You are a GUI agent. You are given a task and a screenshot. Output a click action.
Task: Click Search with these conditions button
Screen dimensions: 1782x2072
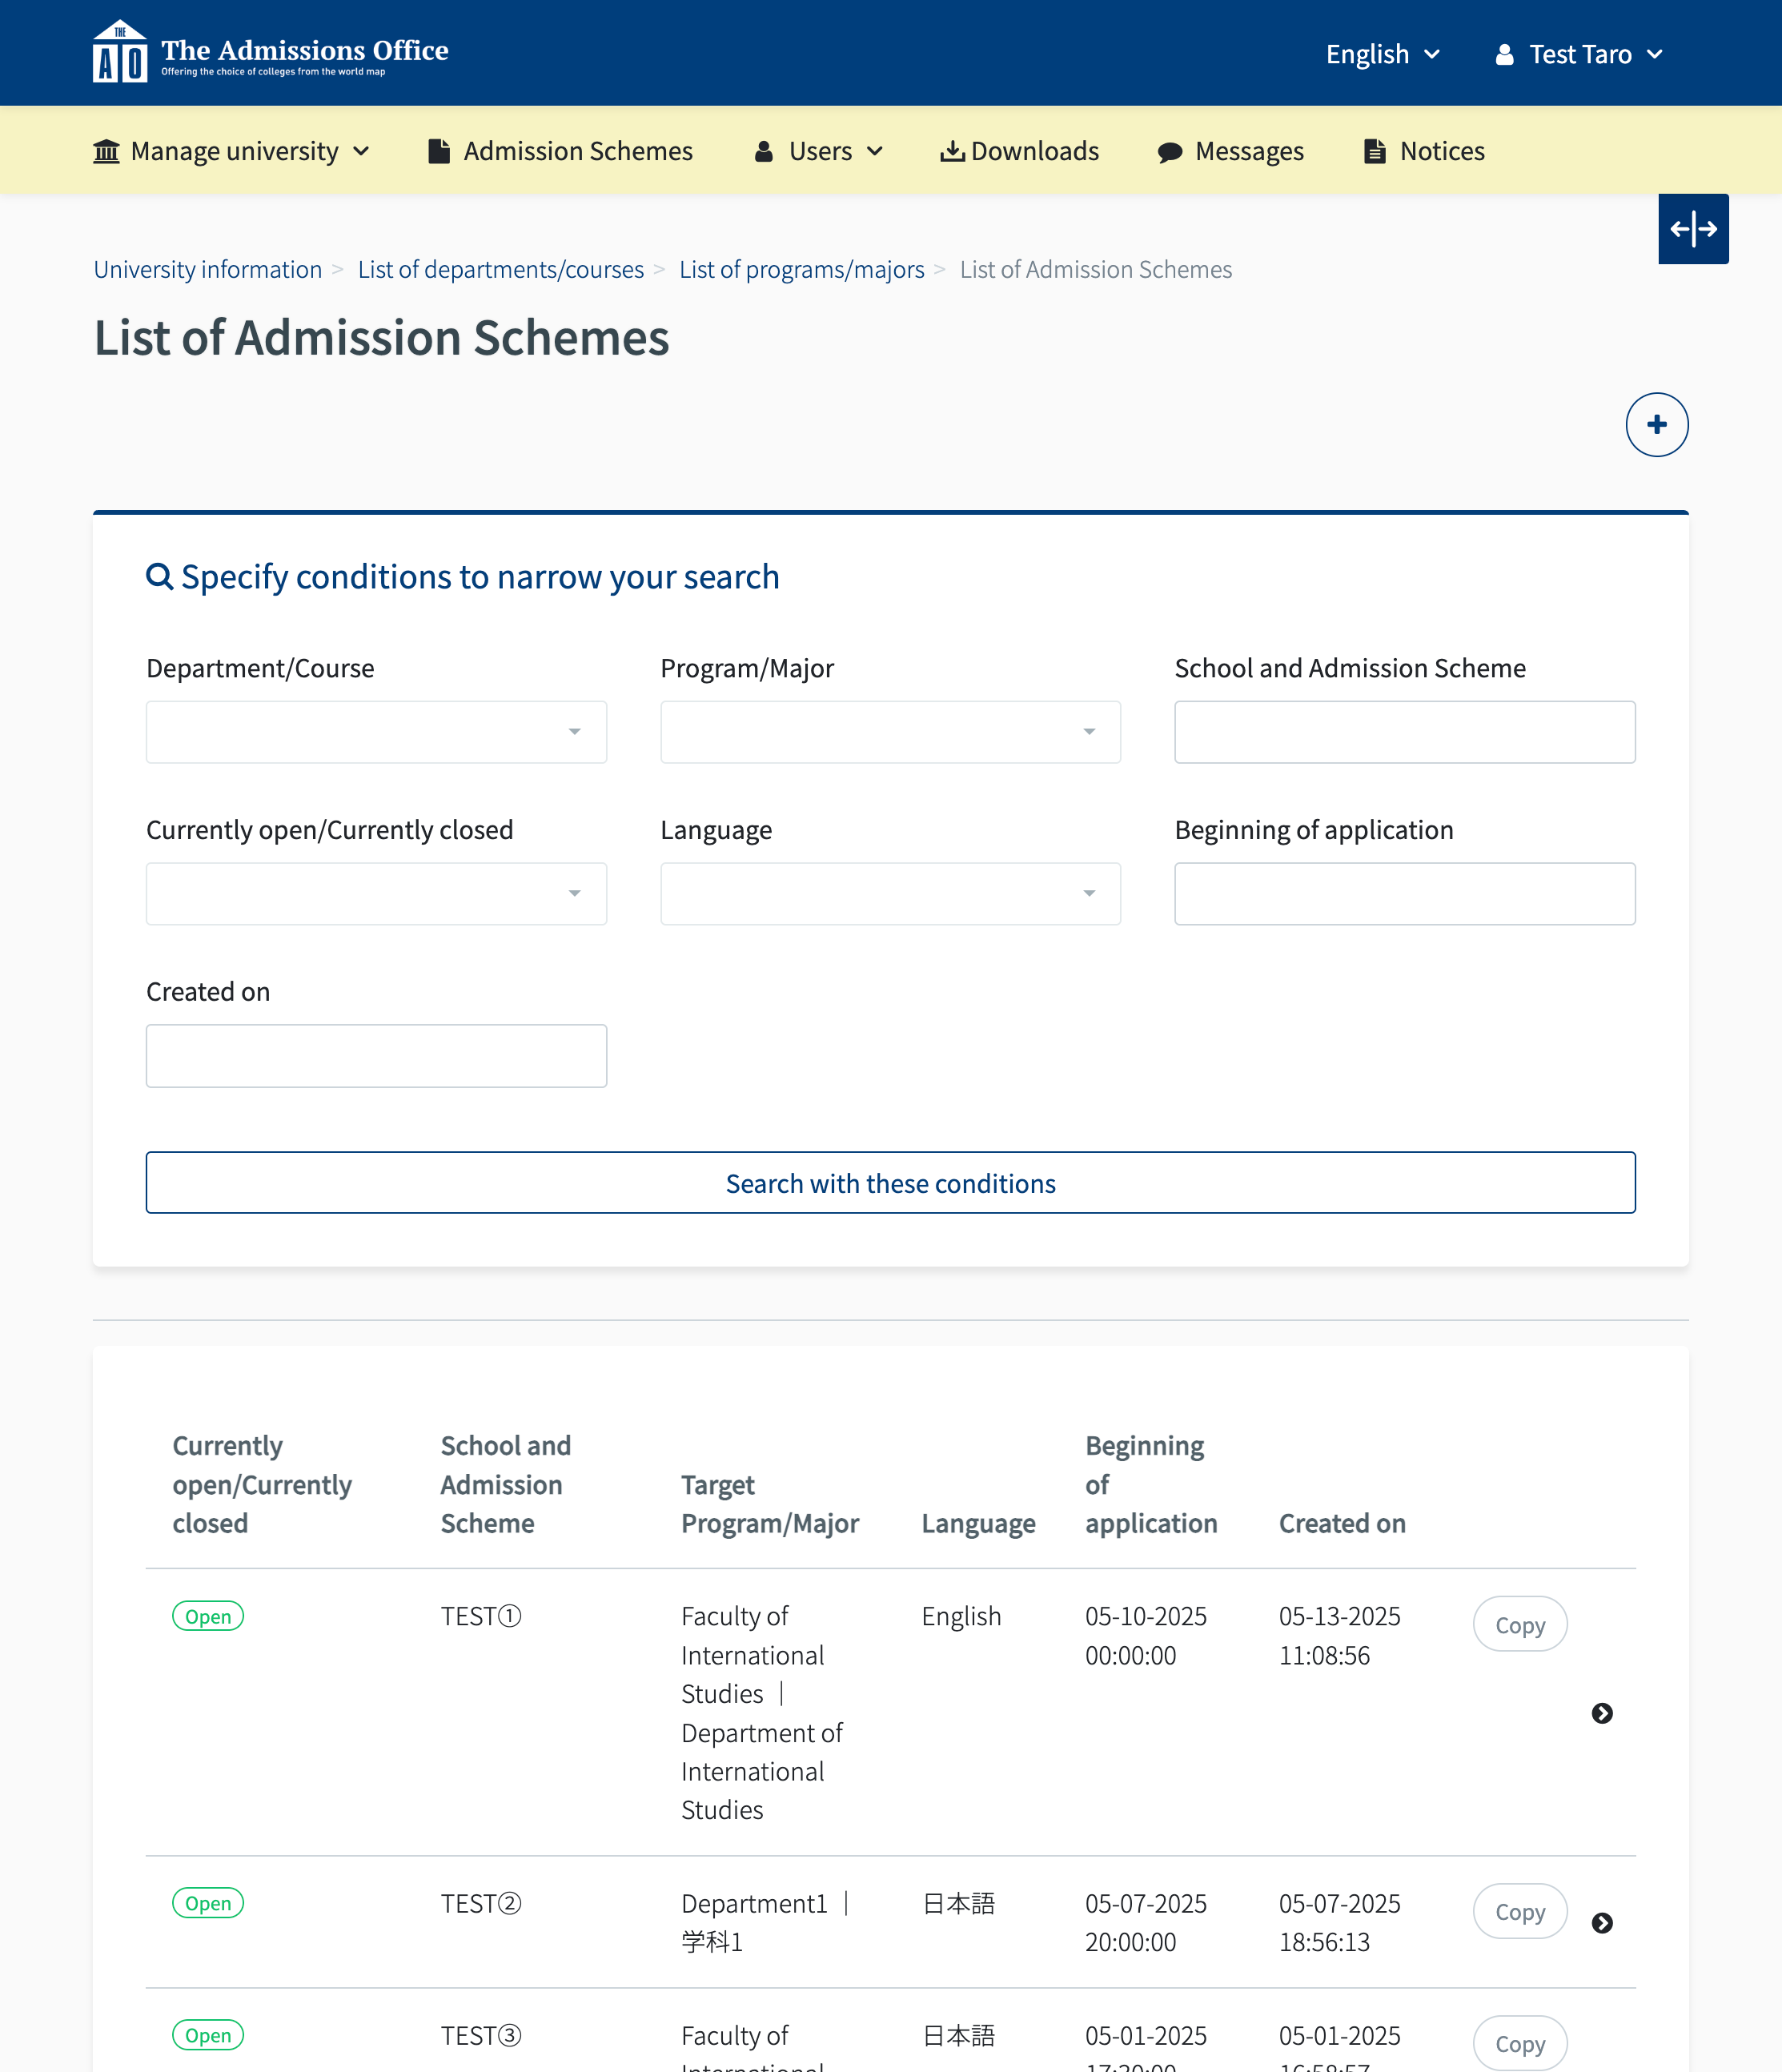pyautogui.click(x=890, y=1183)
